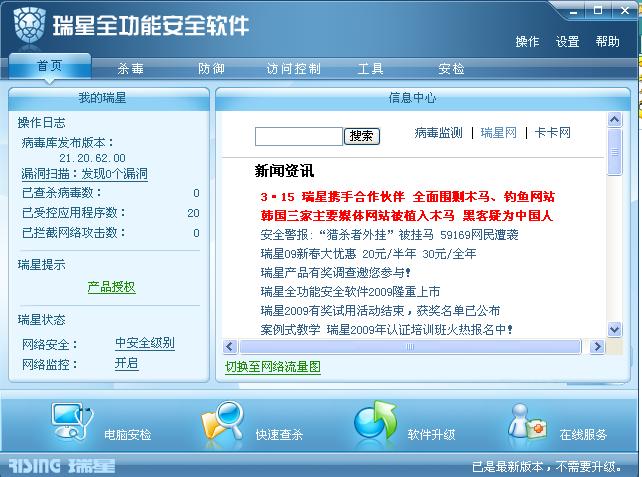Switch to the 首页 tab
The height and width of the screenshot is (477, 642).
pyautogui.click(x=50, y=66)
